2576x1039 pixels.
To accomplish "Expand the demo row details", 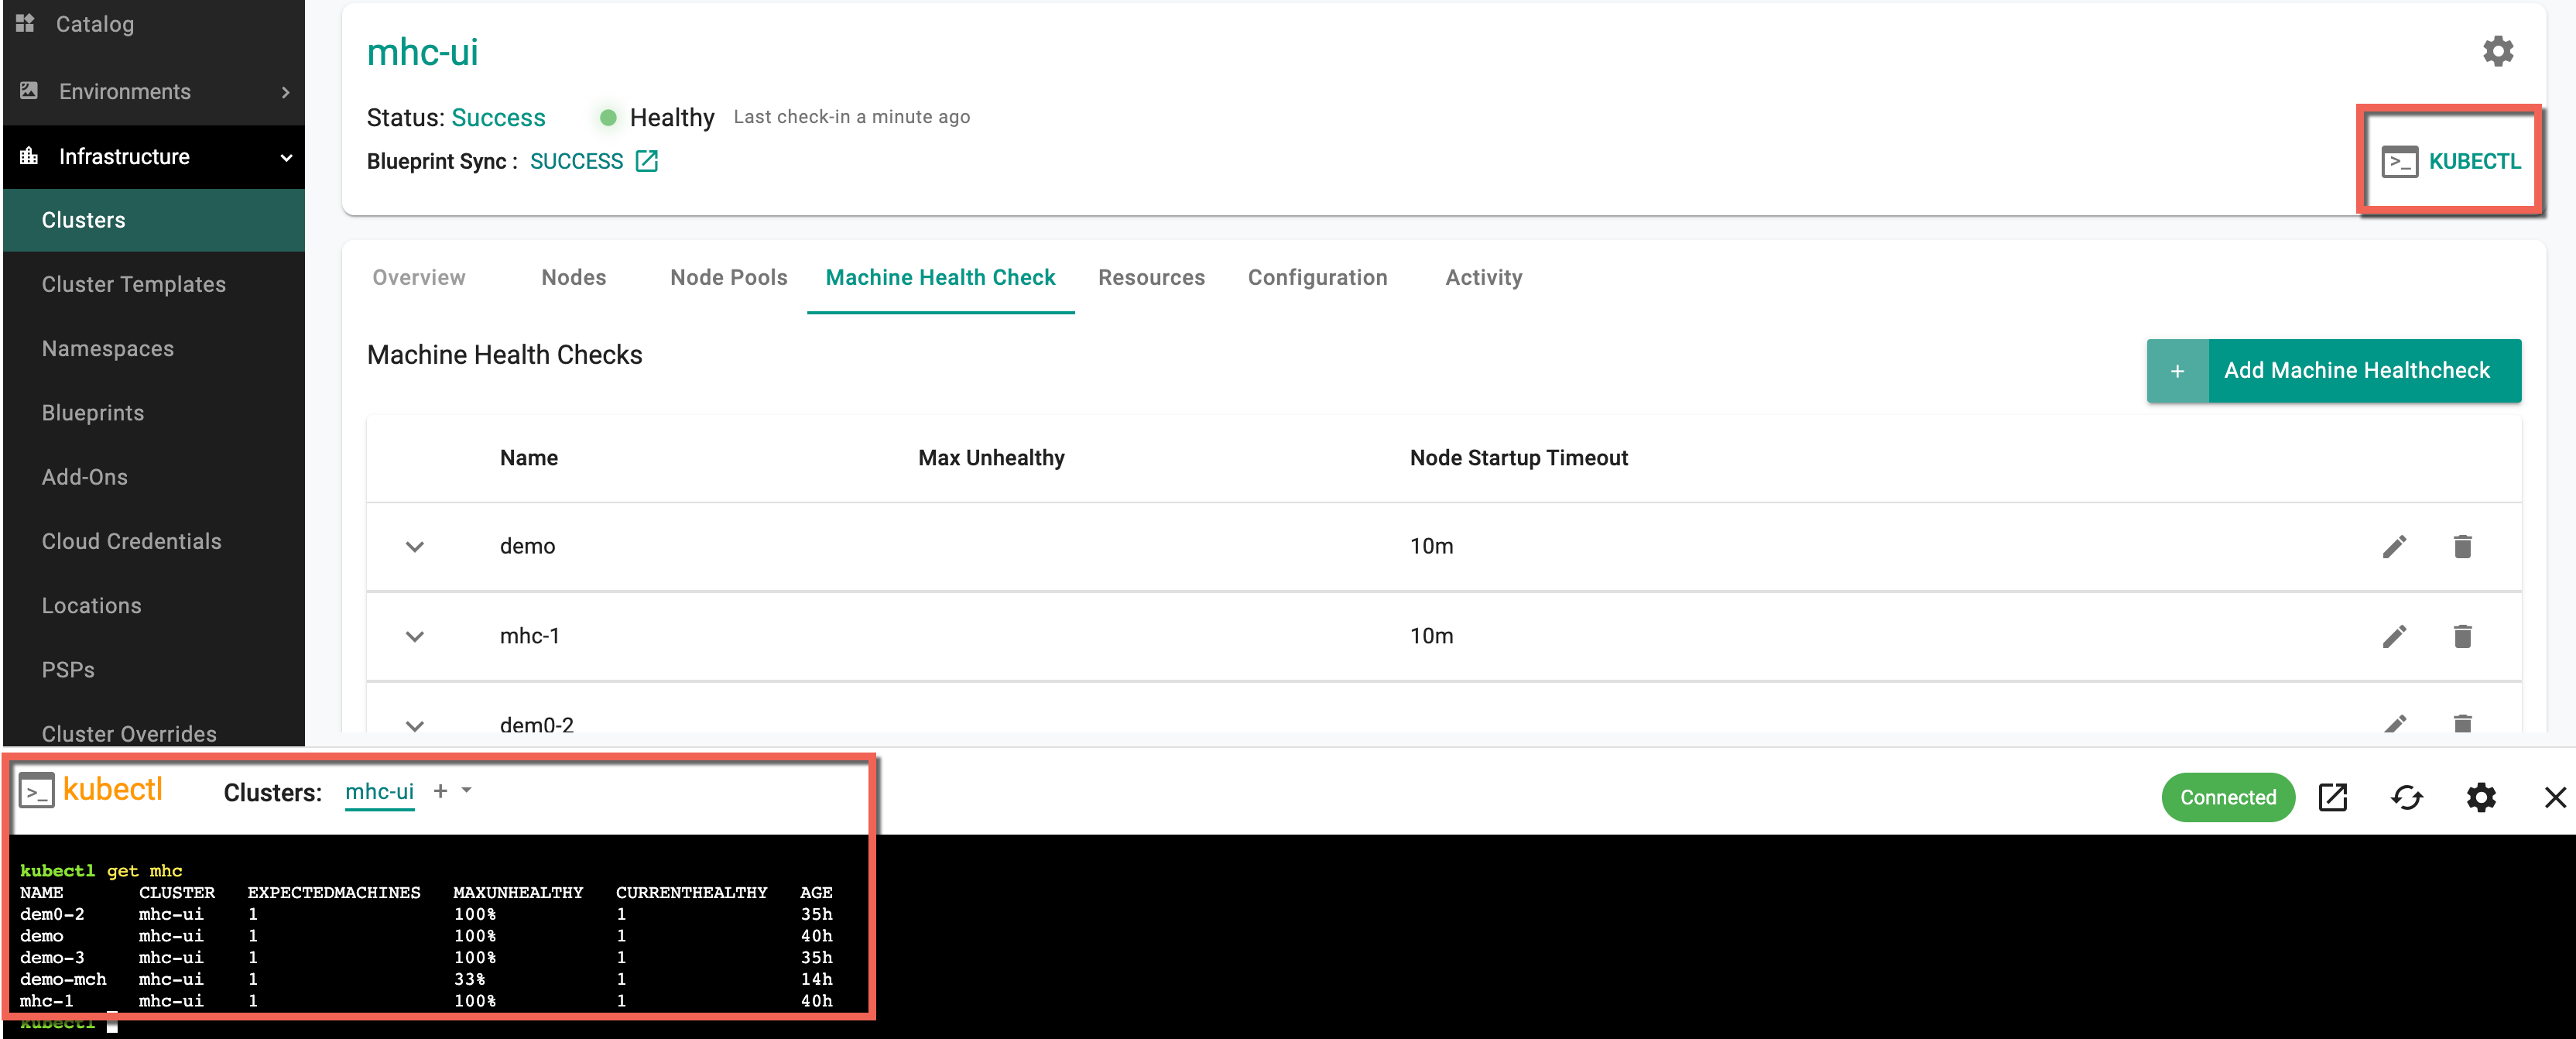I will click(x=415, y=547).
